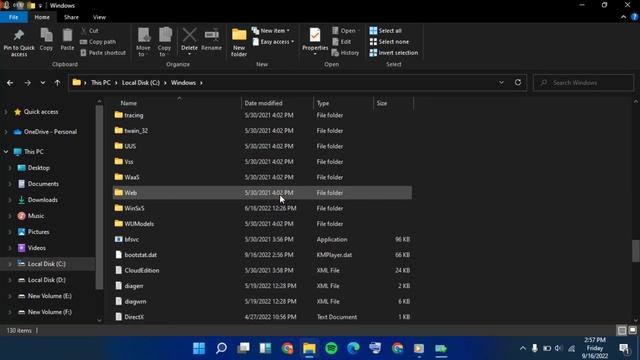Open the New item dropdown
Screen dimensions: 640x360
[271, 31]
